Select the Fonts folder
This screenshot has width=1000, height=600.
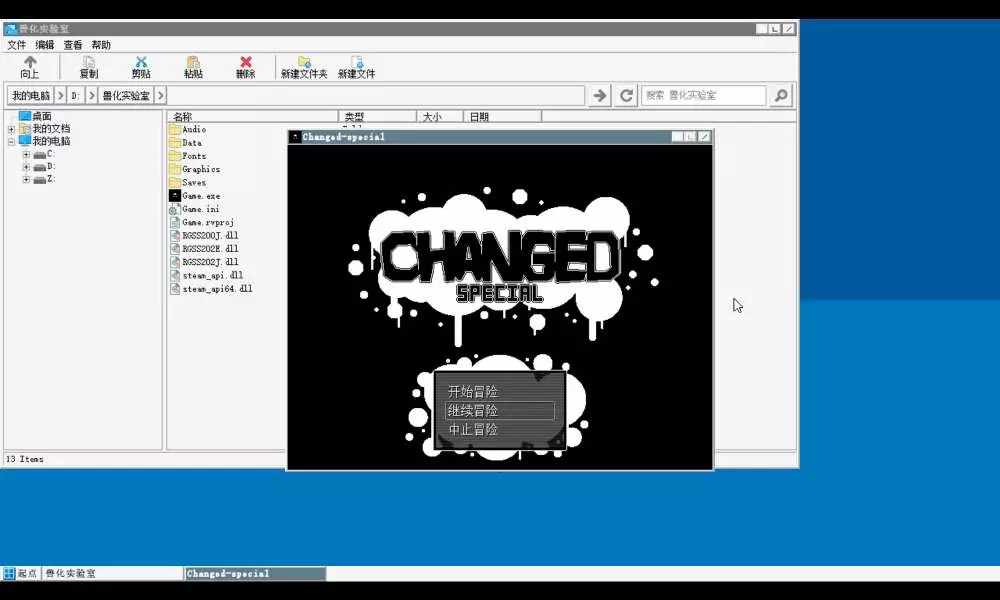[x=188, y=156]
